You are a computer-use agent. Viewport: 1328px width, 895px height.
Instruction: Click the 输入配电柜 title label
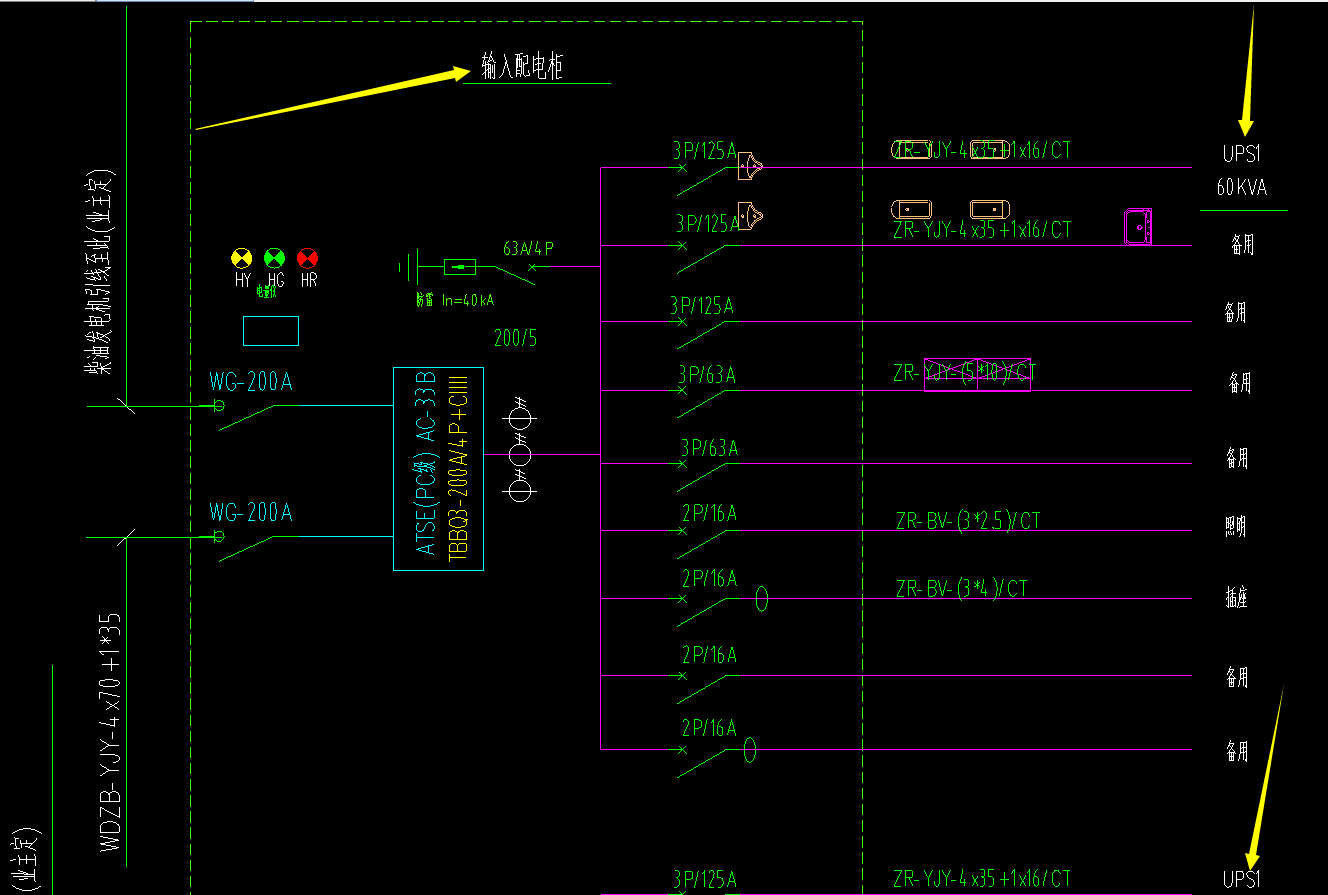coord(522,67)
